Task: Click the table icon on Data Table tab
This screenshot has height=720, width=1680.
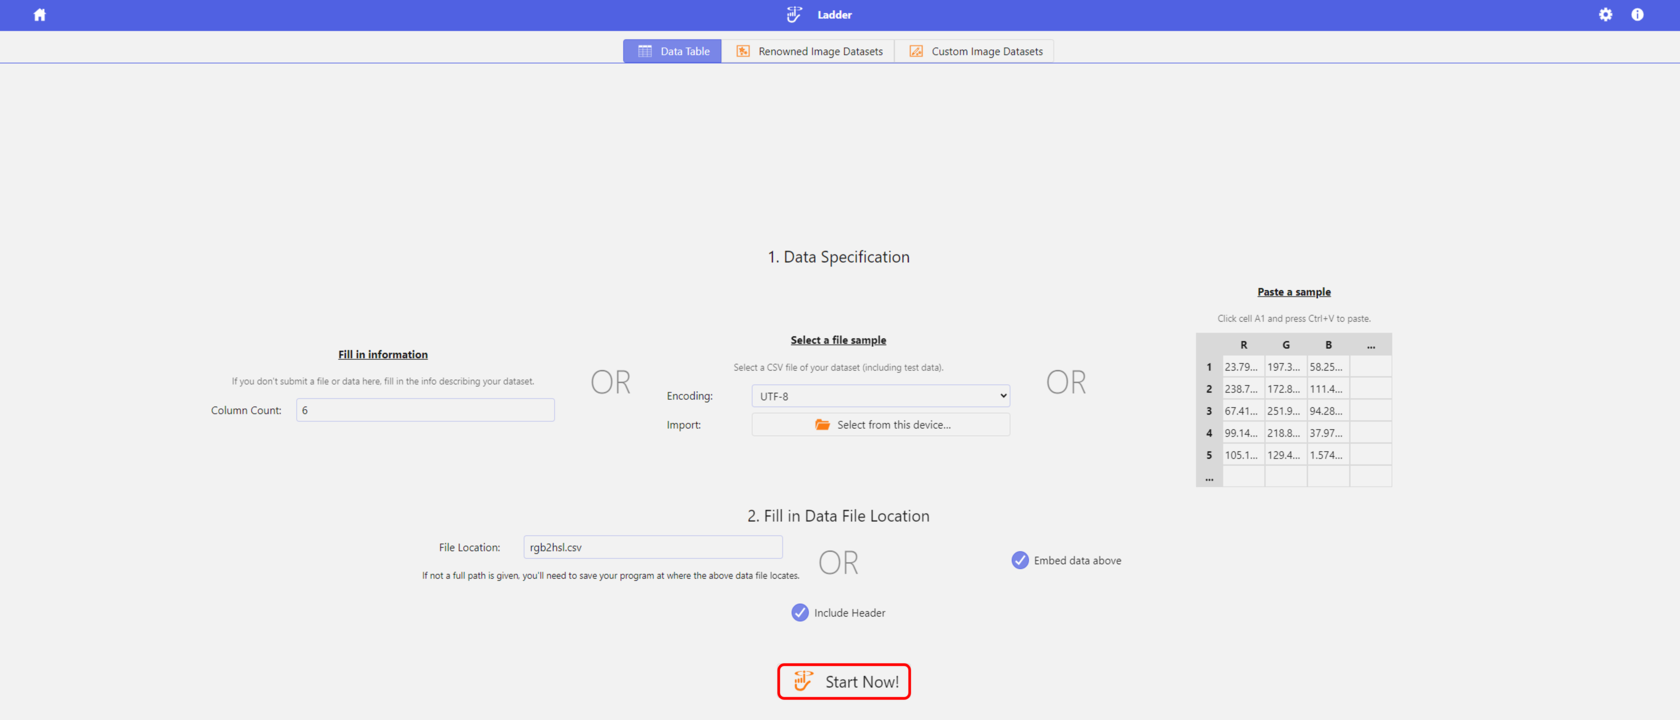Action: pos(645,51)
